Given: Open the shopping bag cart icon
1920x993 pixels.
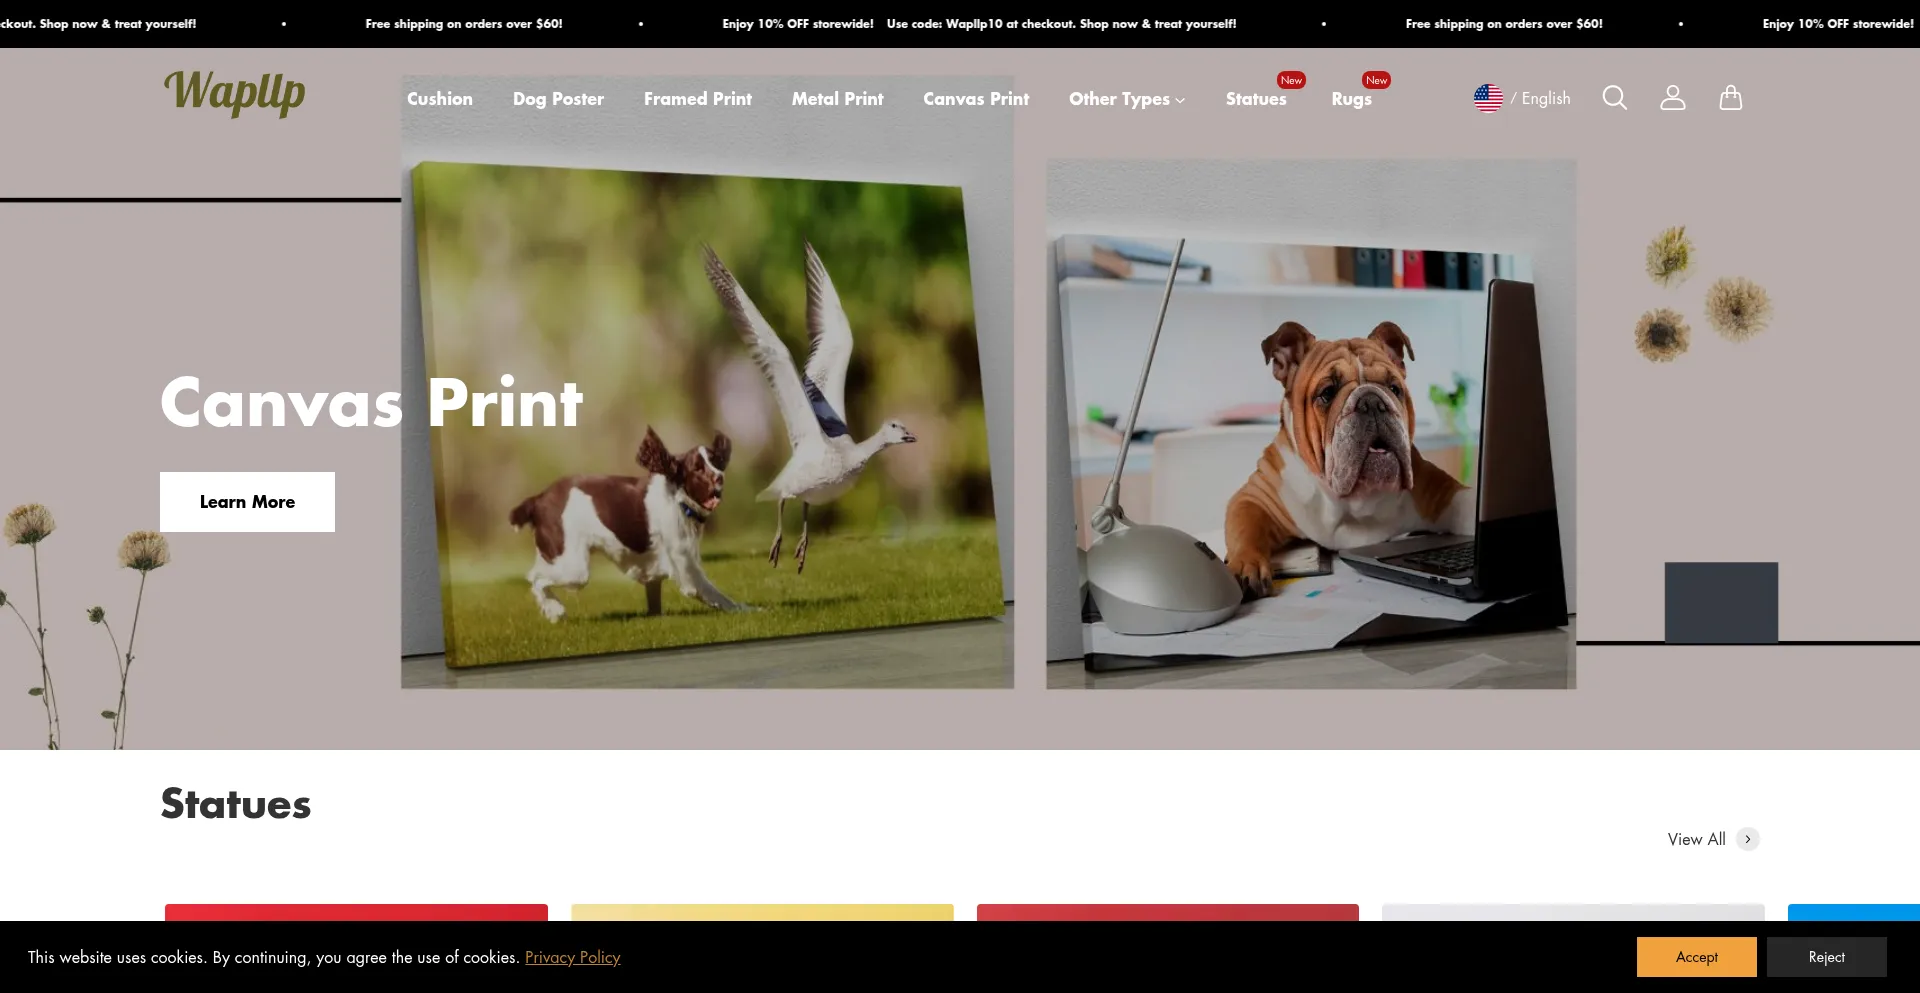Looking at the screenshot, I should (x=1730, y=98).
